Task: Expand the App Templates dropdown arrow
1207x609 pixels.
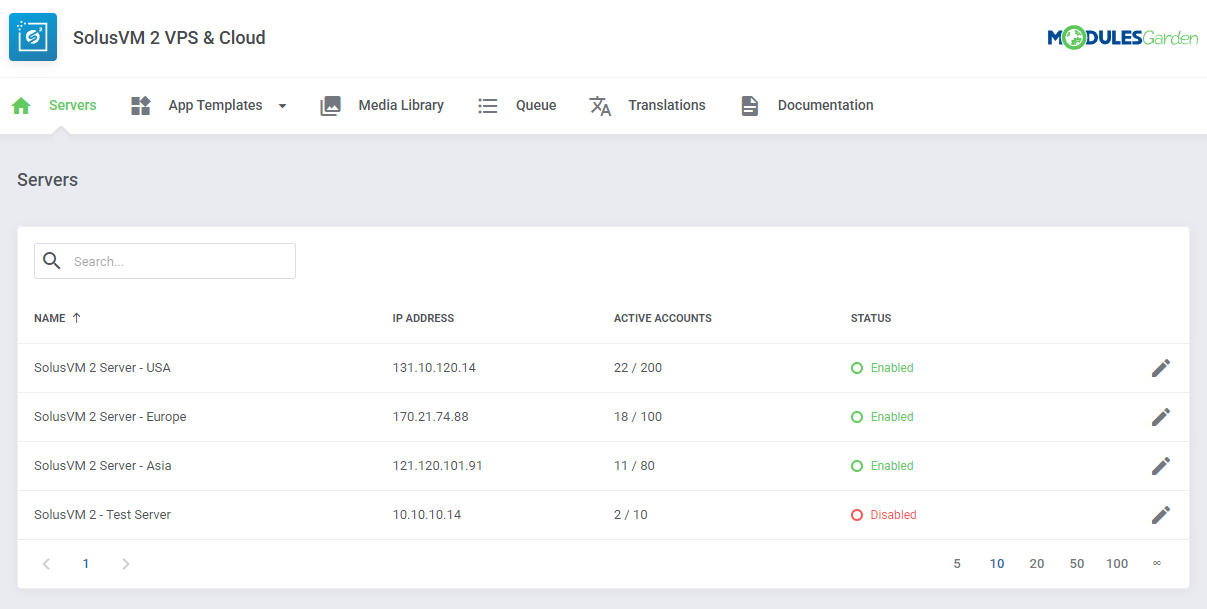Action: (x=282, y=106)
